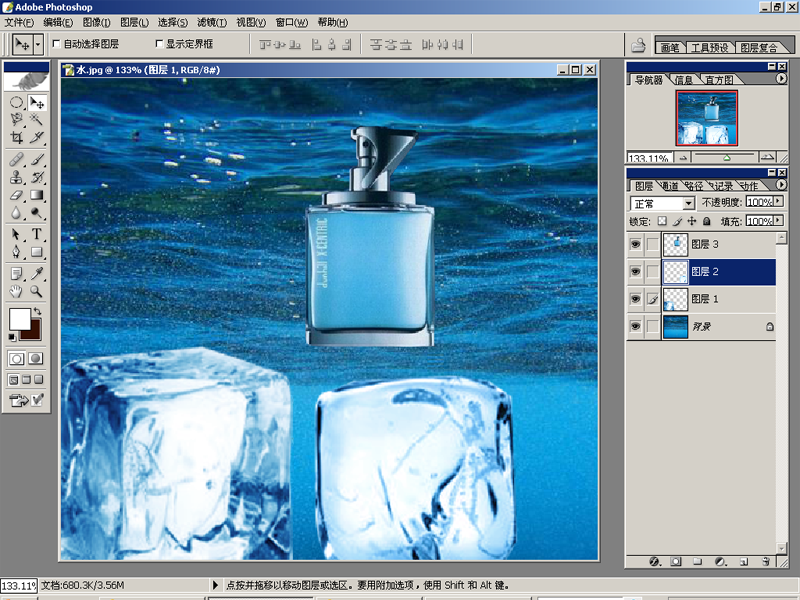Open the 图像(I) menu
The width and height of the screenshot is (800, 600).
click(96, 22)
